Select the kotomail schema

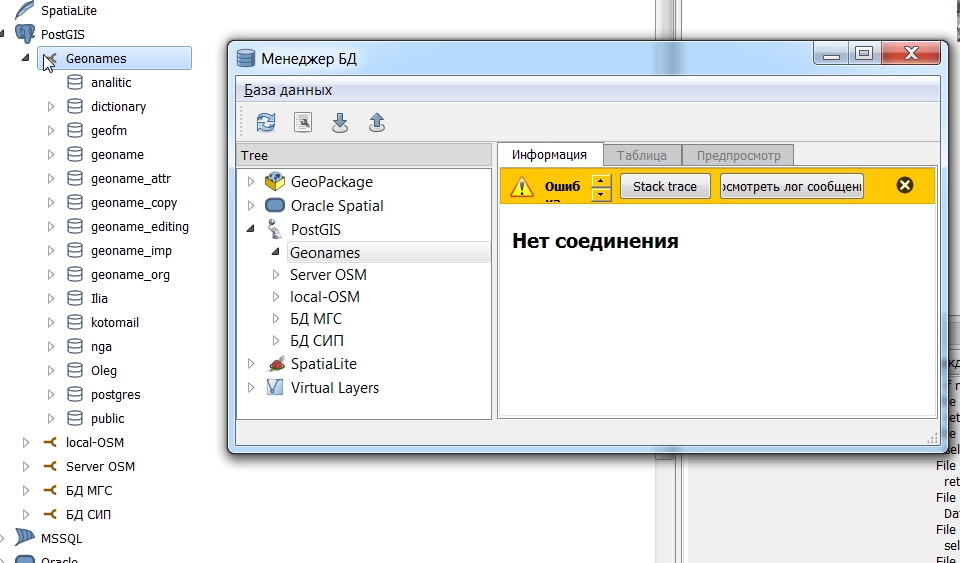tap(114, 323)
